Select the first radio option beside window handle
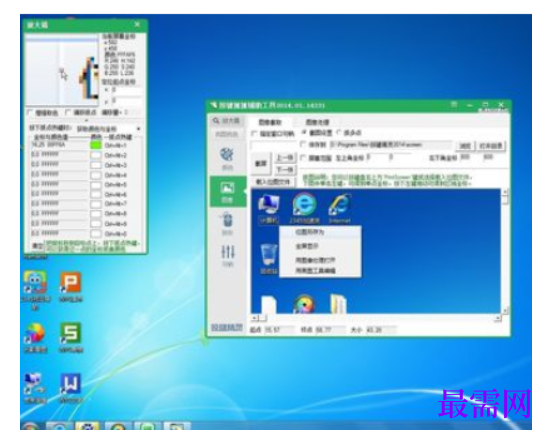The height and width of the screenshot is (435, 550). (x=304, y=133)
